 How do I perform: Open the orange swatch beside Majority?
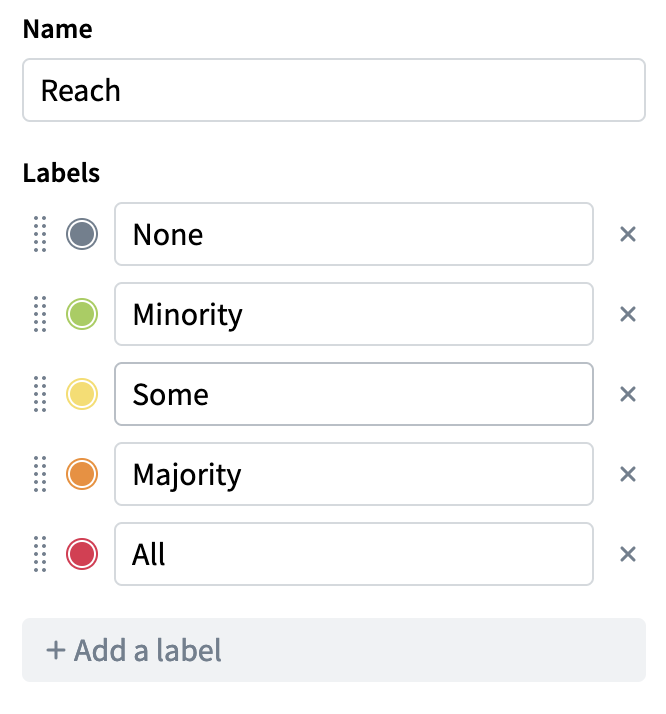click(82, 474)
